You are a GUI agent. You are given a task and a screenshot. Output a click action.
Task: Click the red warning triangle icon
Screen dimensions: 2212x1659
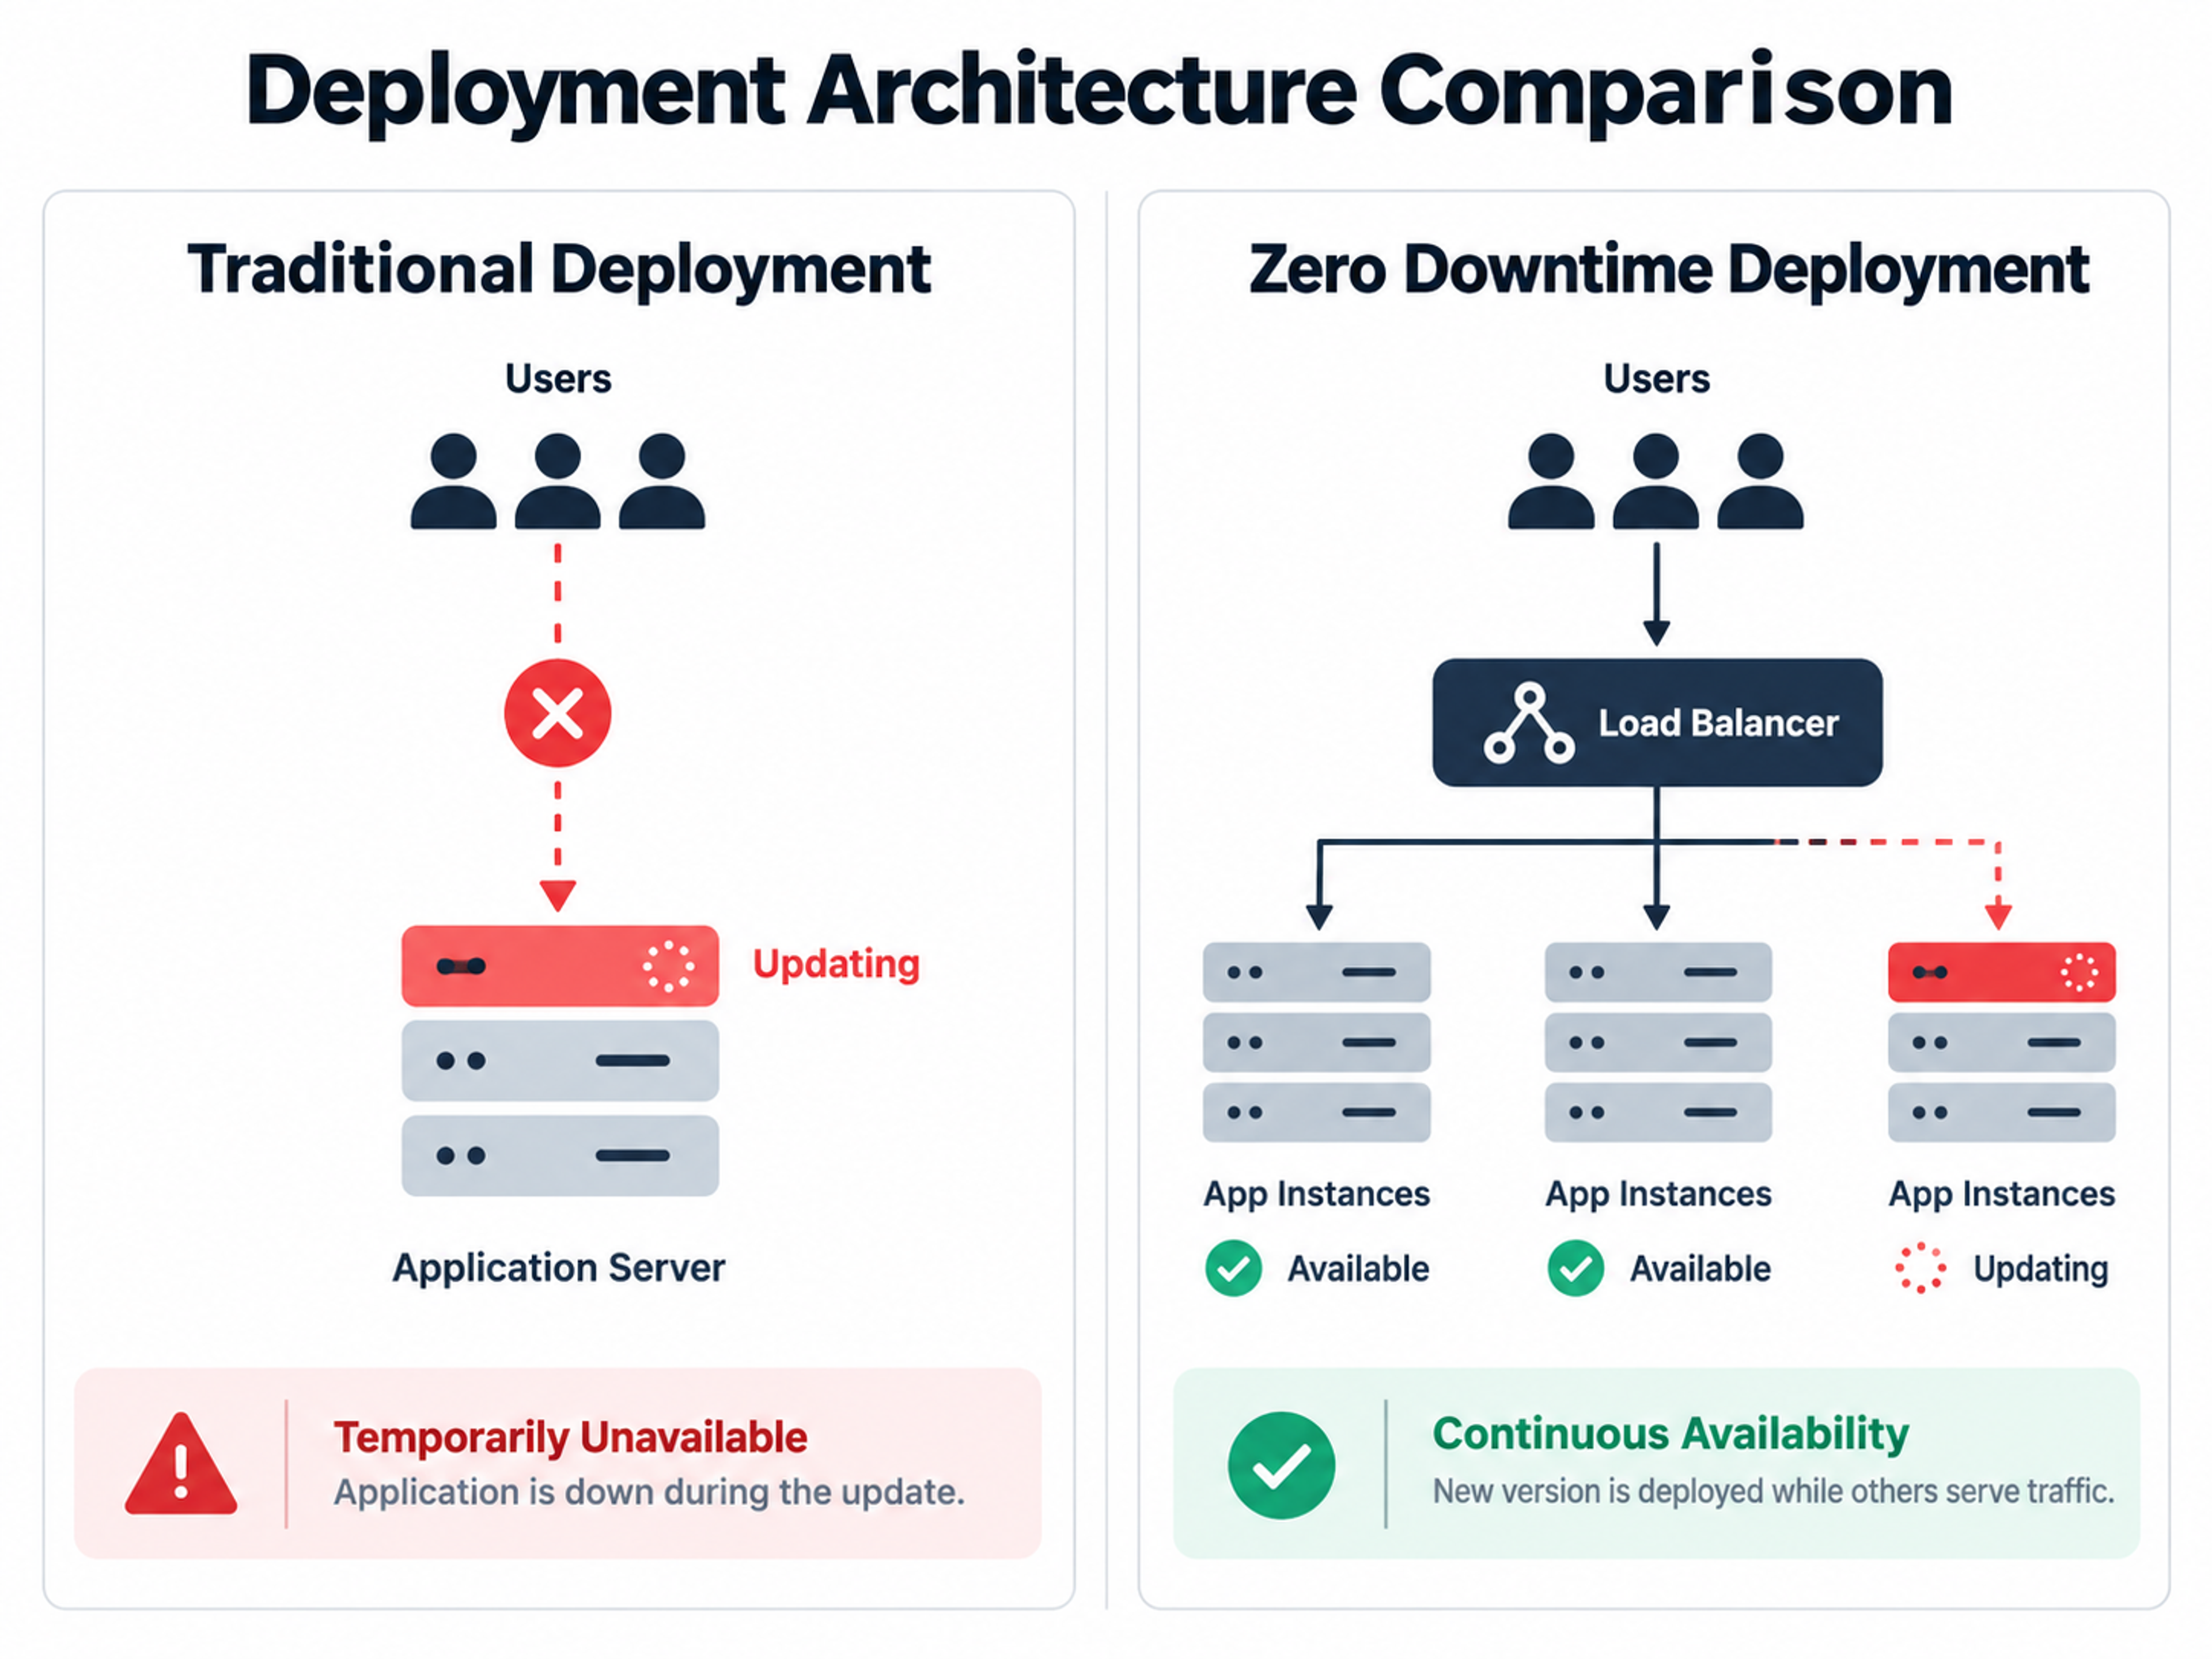pyautogui.click(x=181, y=1464)
